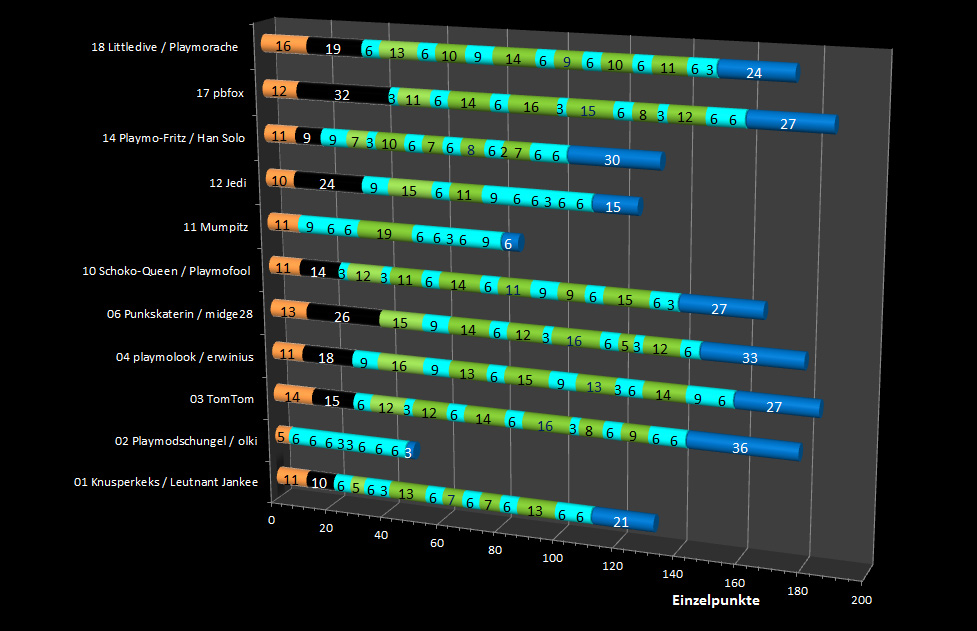Screen dimensions: 977x631
Task: Click the black 24 segment in Jedi bar
Action: click(x=326, y=183)
